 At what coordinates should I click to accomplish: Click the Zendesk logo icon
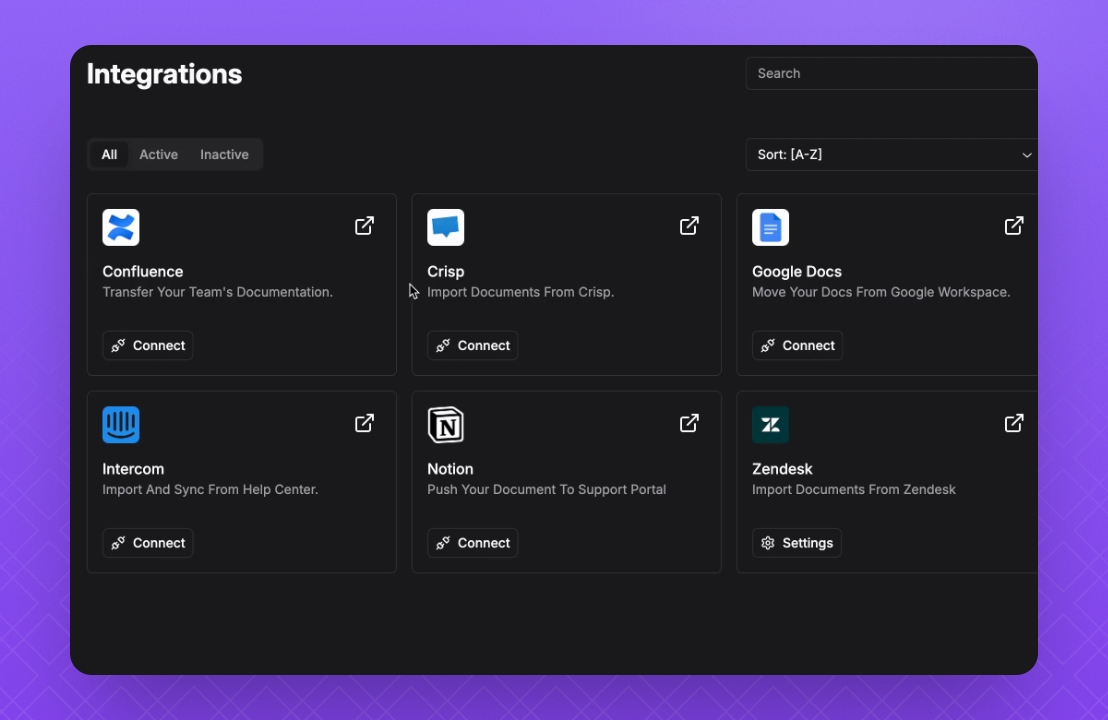coord(770,425)
